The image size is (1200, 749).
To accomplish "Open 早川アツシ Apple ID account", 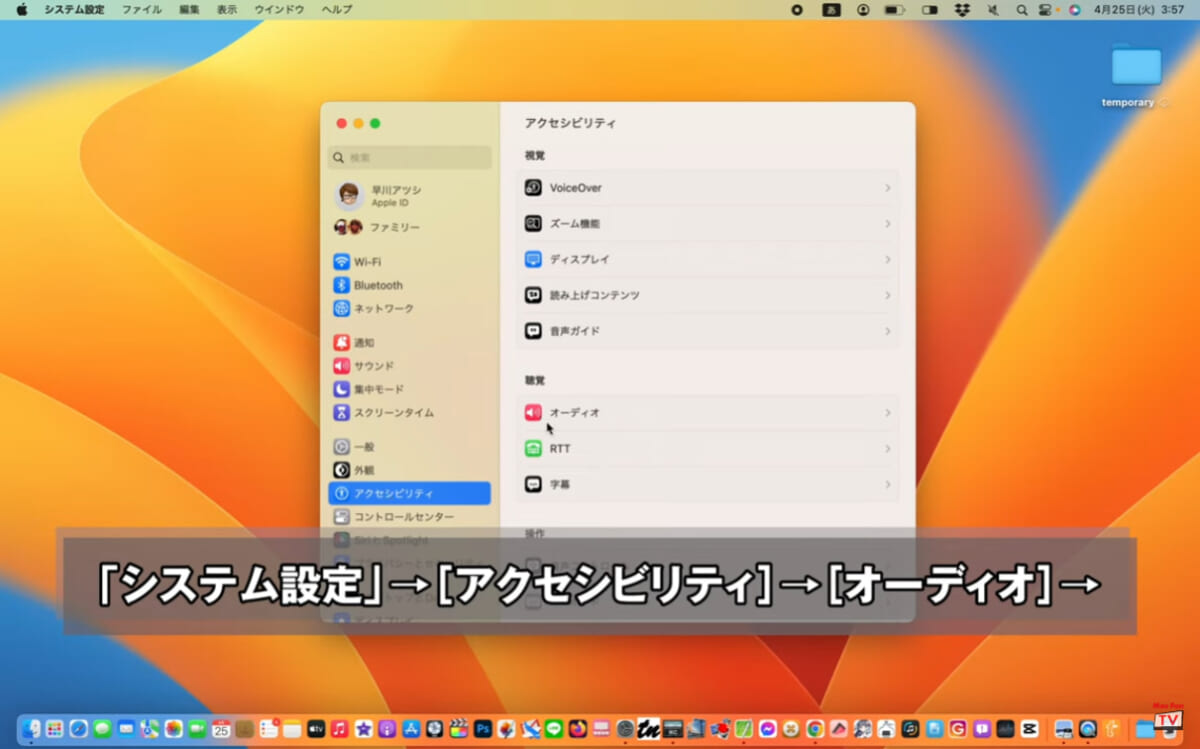I will 410,195.
